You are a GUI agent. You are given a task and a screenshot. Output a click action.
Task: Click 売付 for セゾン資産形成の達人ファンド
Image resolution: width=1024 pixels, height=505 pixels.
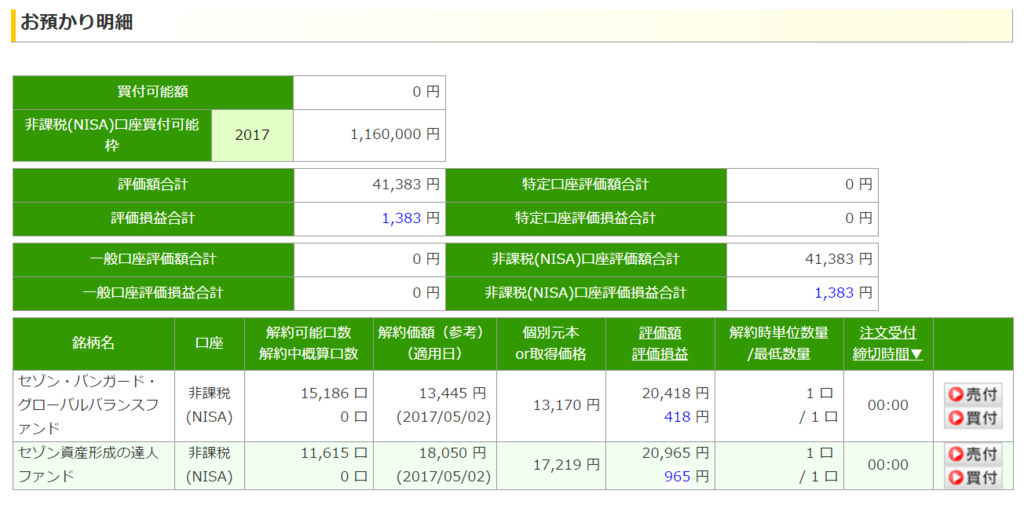[972, 453]
